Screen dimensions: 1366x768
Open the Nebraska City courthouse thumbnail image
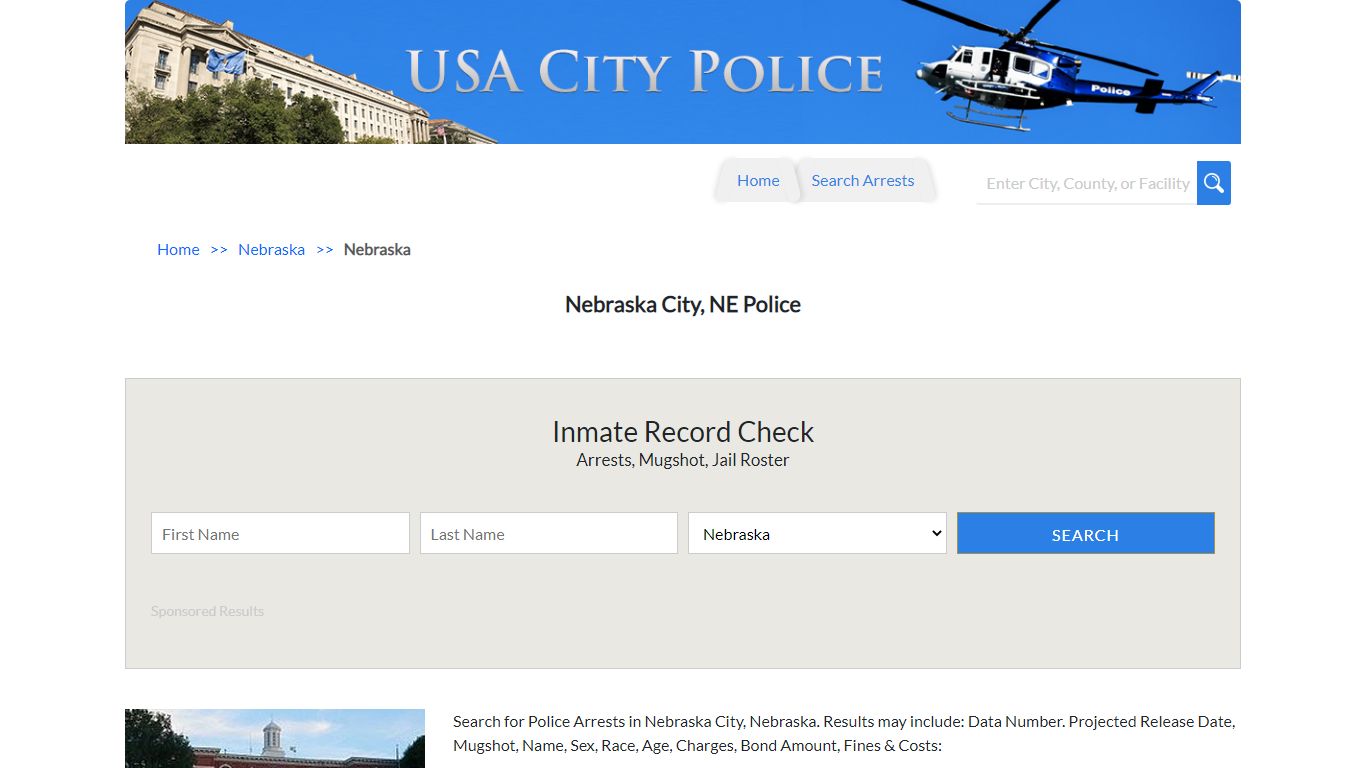pyautogui.click(x=275, y=738)
